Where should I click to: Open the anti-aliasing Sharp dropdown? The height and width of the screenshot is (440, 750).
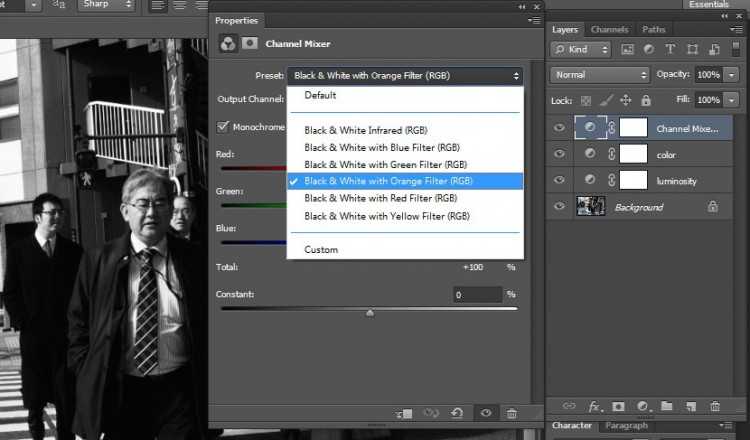click(x=105, y=5)
